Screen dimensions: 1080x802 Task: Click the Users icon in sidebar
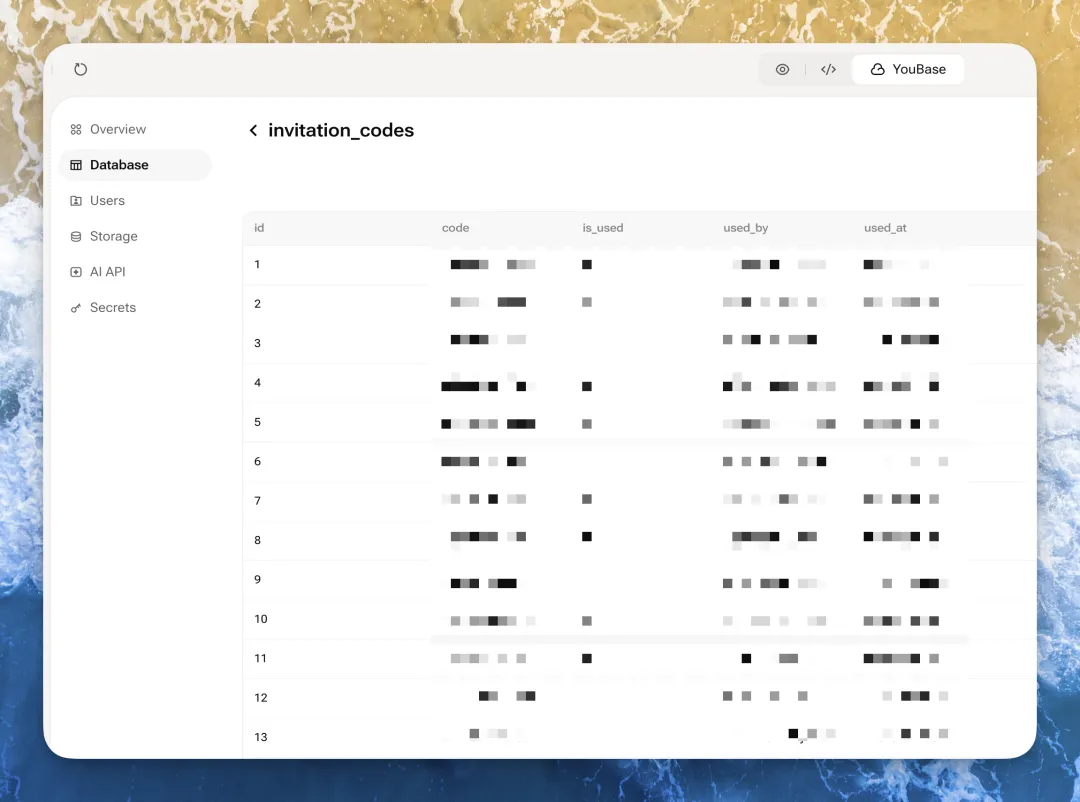tap(76, 201)
